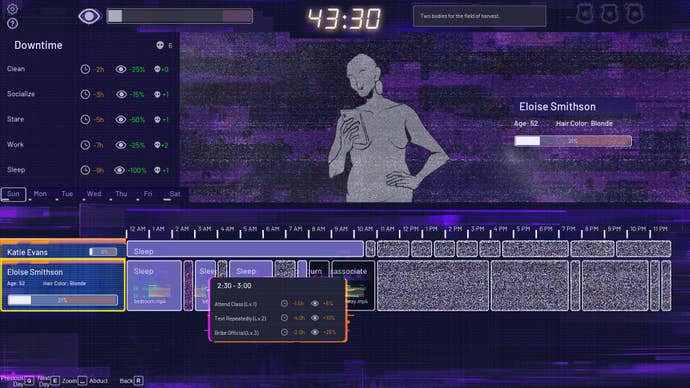Screen dimensions: 690x388
Task: Click the middle police badge icon
Action: 609,14
